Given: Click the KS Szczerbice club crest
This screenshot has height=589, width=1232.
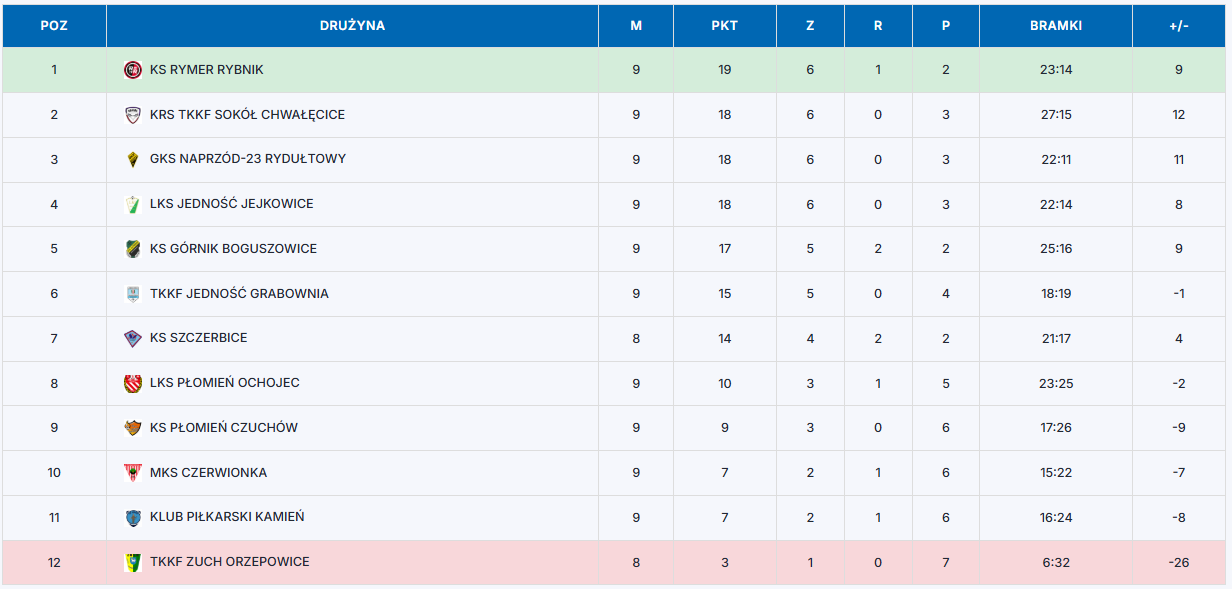Looking at the screenshot, I should tap(133, 338).
